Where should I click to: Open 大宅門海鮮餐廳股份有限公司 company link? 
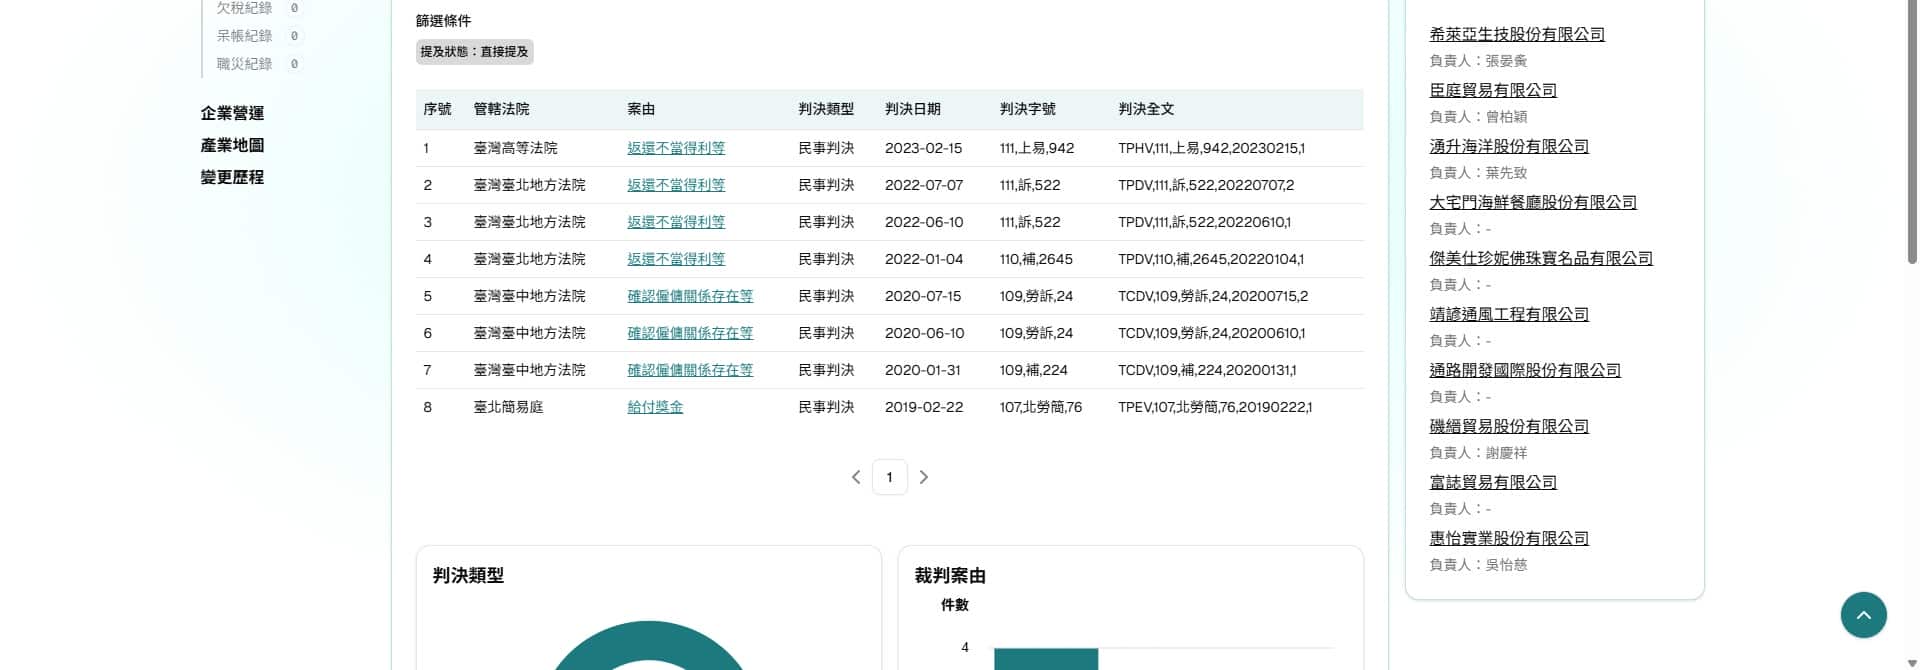coord(1532,202)
